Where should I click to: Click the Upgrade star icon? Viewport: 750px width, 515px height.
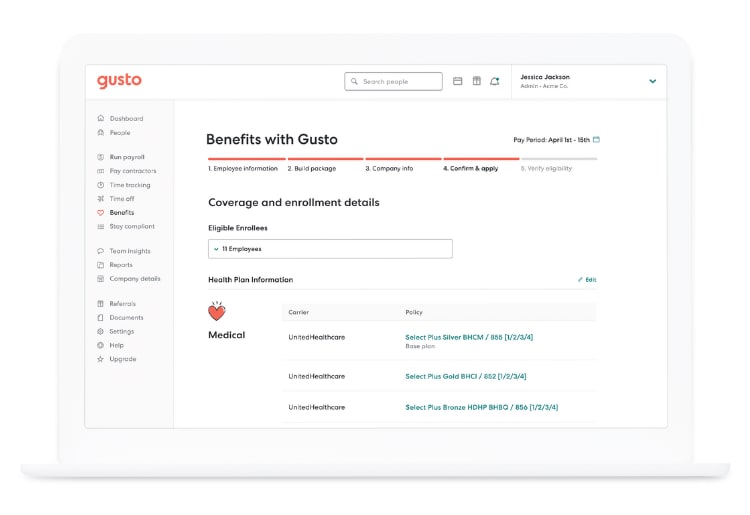point(100,359)
